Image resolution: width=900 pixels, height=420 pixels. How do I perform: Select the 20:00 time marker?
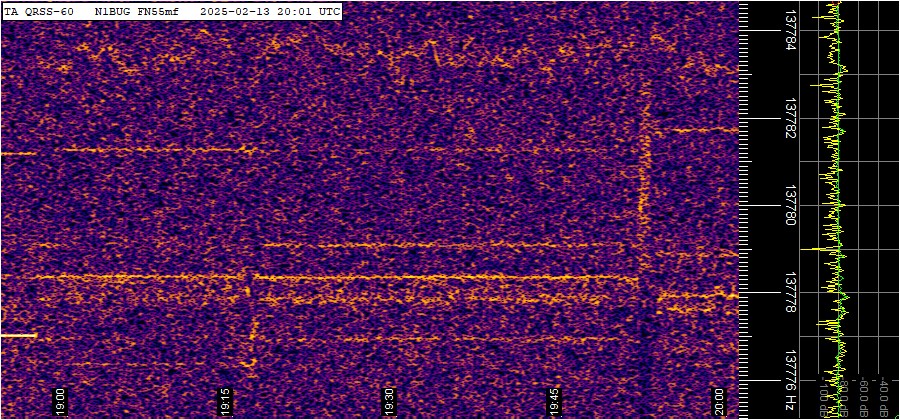tap(719, 399)
